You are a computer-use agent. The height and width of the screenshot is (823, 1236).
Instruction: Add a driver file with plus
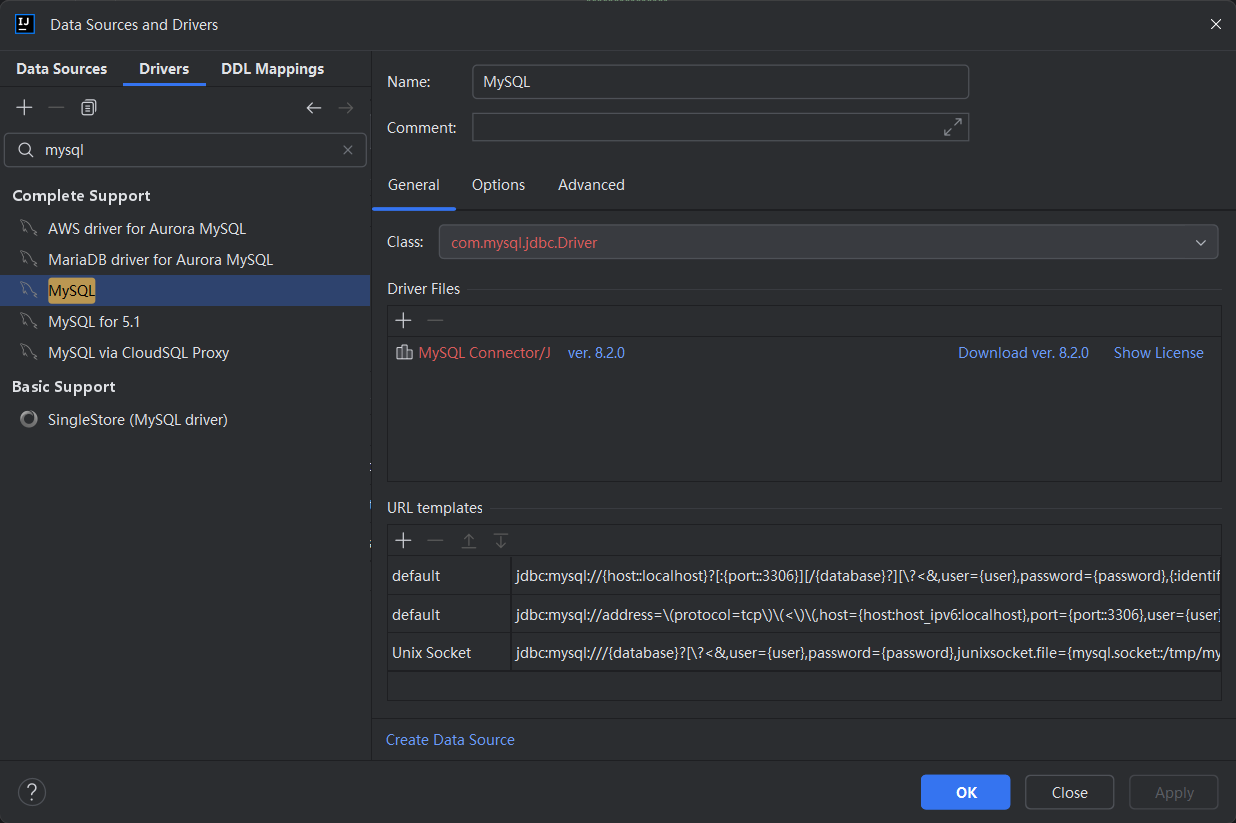click(403, 320)
